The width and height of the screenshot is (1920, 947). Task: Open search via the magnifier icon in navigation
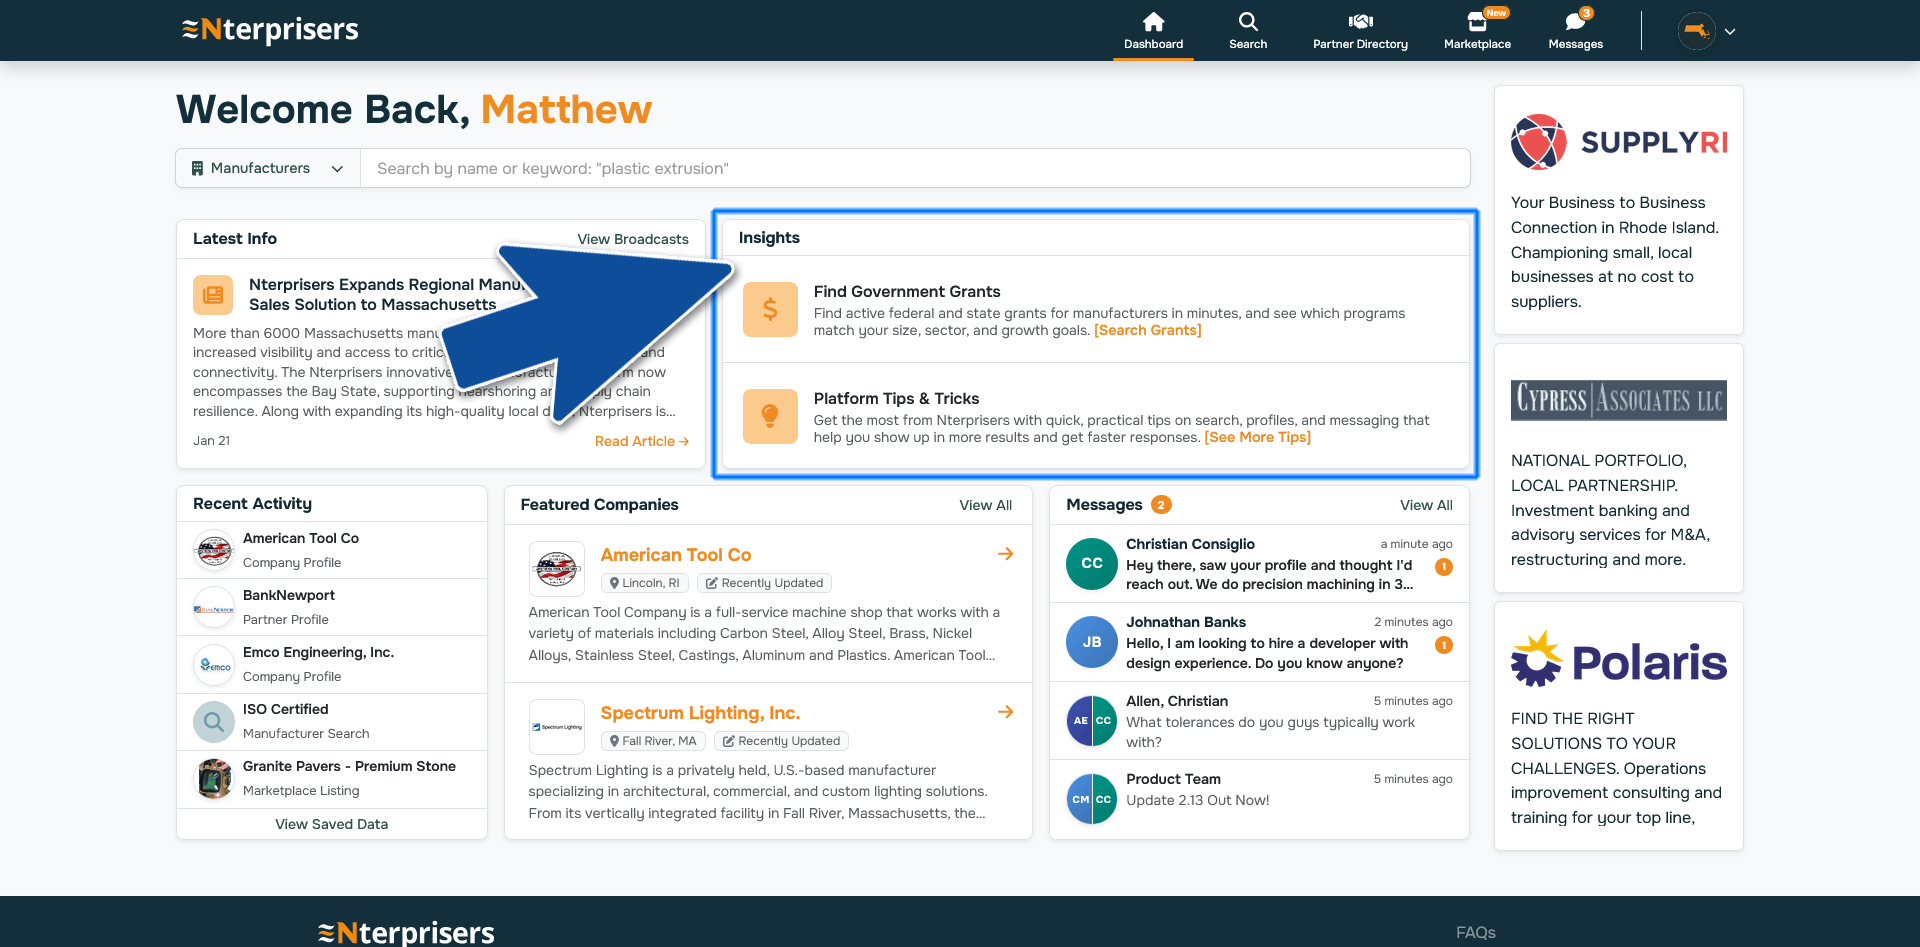tap(1247, 21)
